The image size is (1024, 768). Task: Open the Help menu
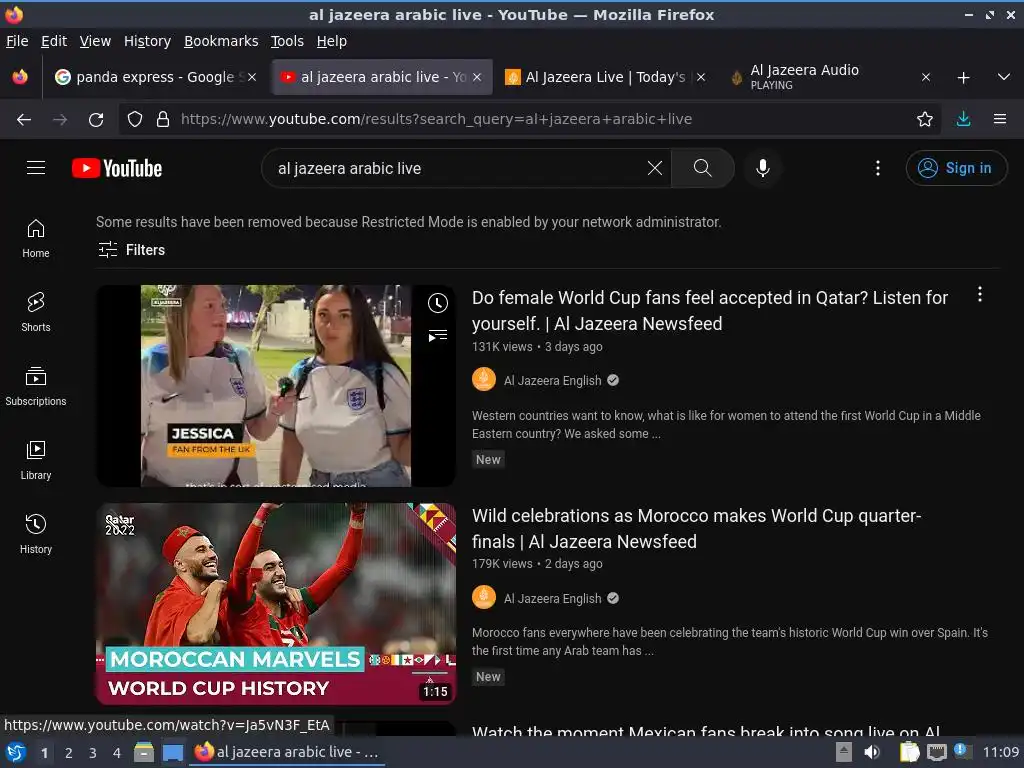[x=332, y=41]
